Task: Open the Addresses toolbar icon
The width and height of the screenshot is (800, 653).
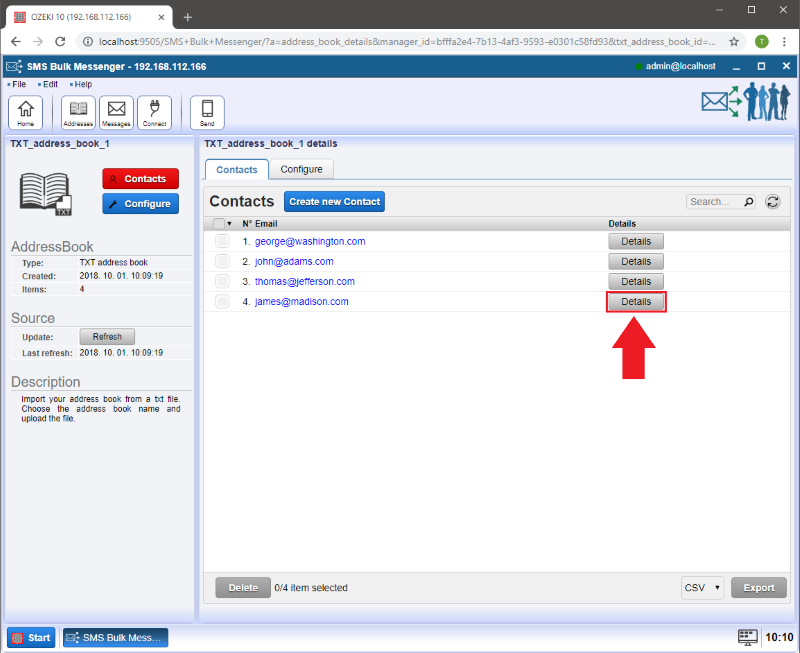Action: click(x=78, y=112)
